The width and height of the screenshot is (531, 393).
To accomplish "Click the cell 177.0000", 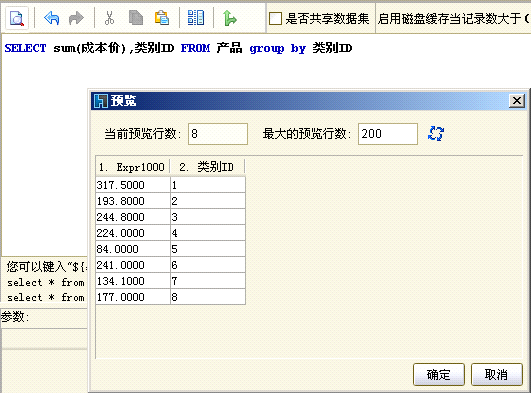I will (133, 297).
